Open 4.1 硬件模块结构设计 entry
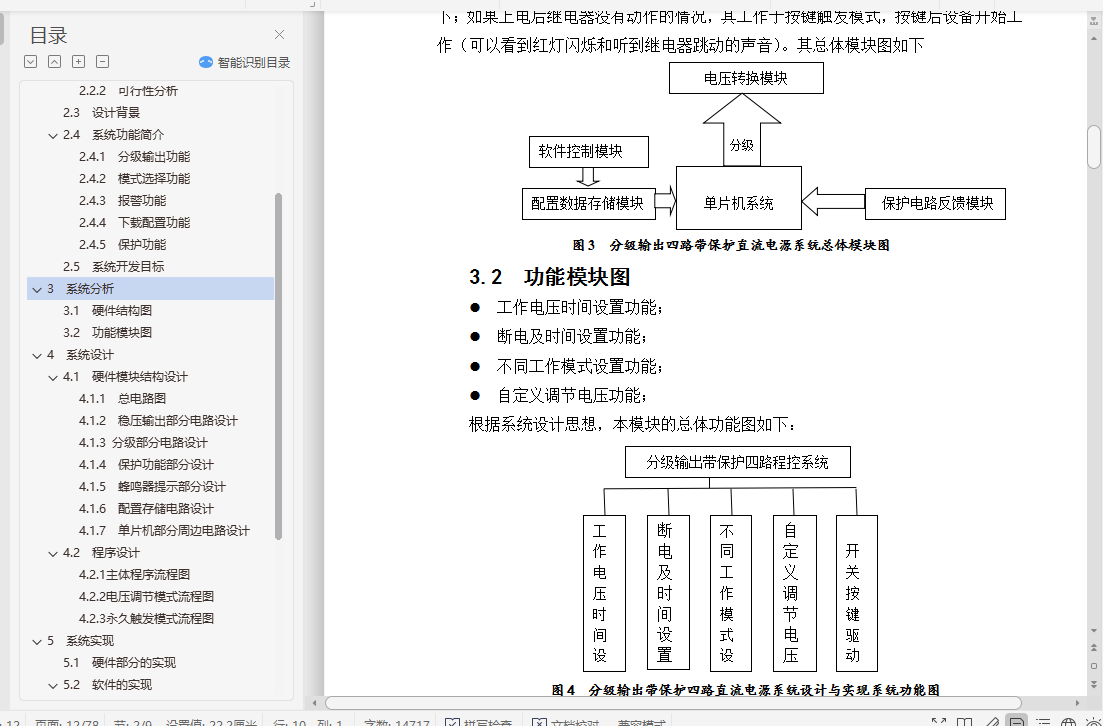The height and width of the screenshot is (726, 1103). coord(125,376)
